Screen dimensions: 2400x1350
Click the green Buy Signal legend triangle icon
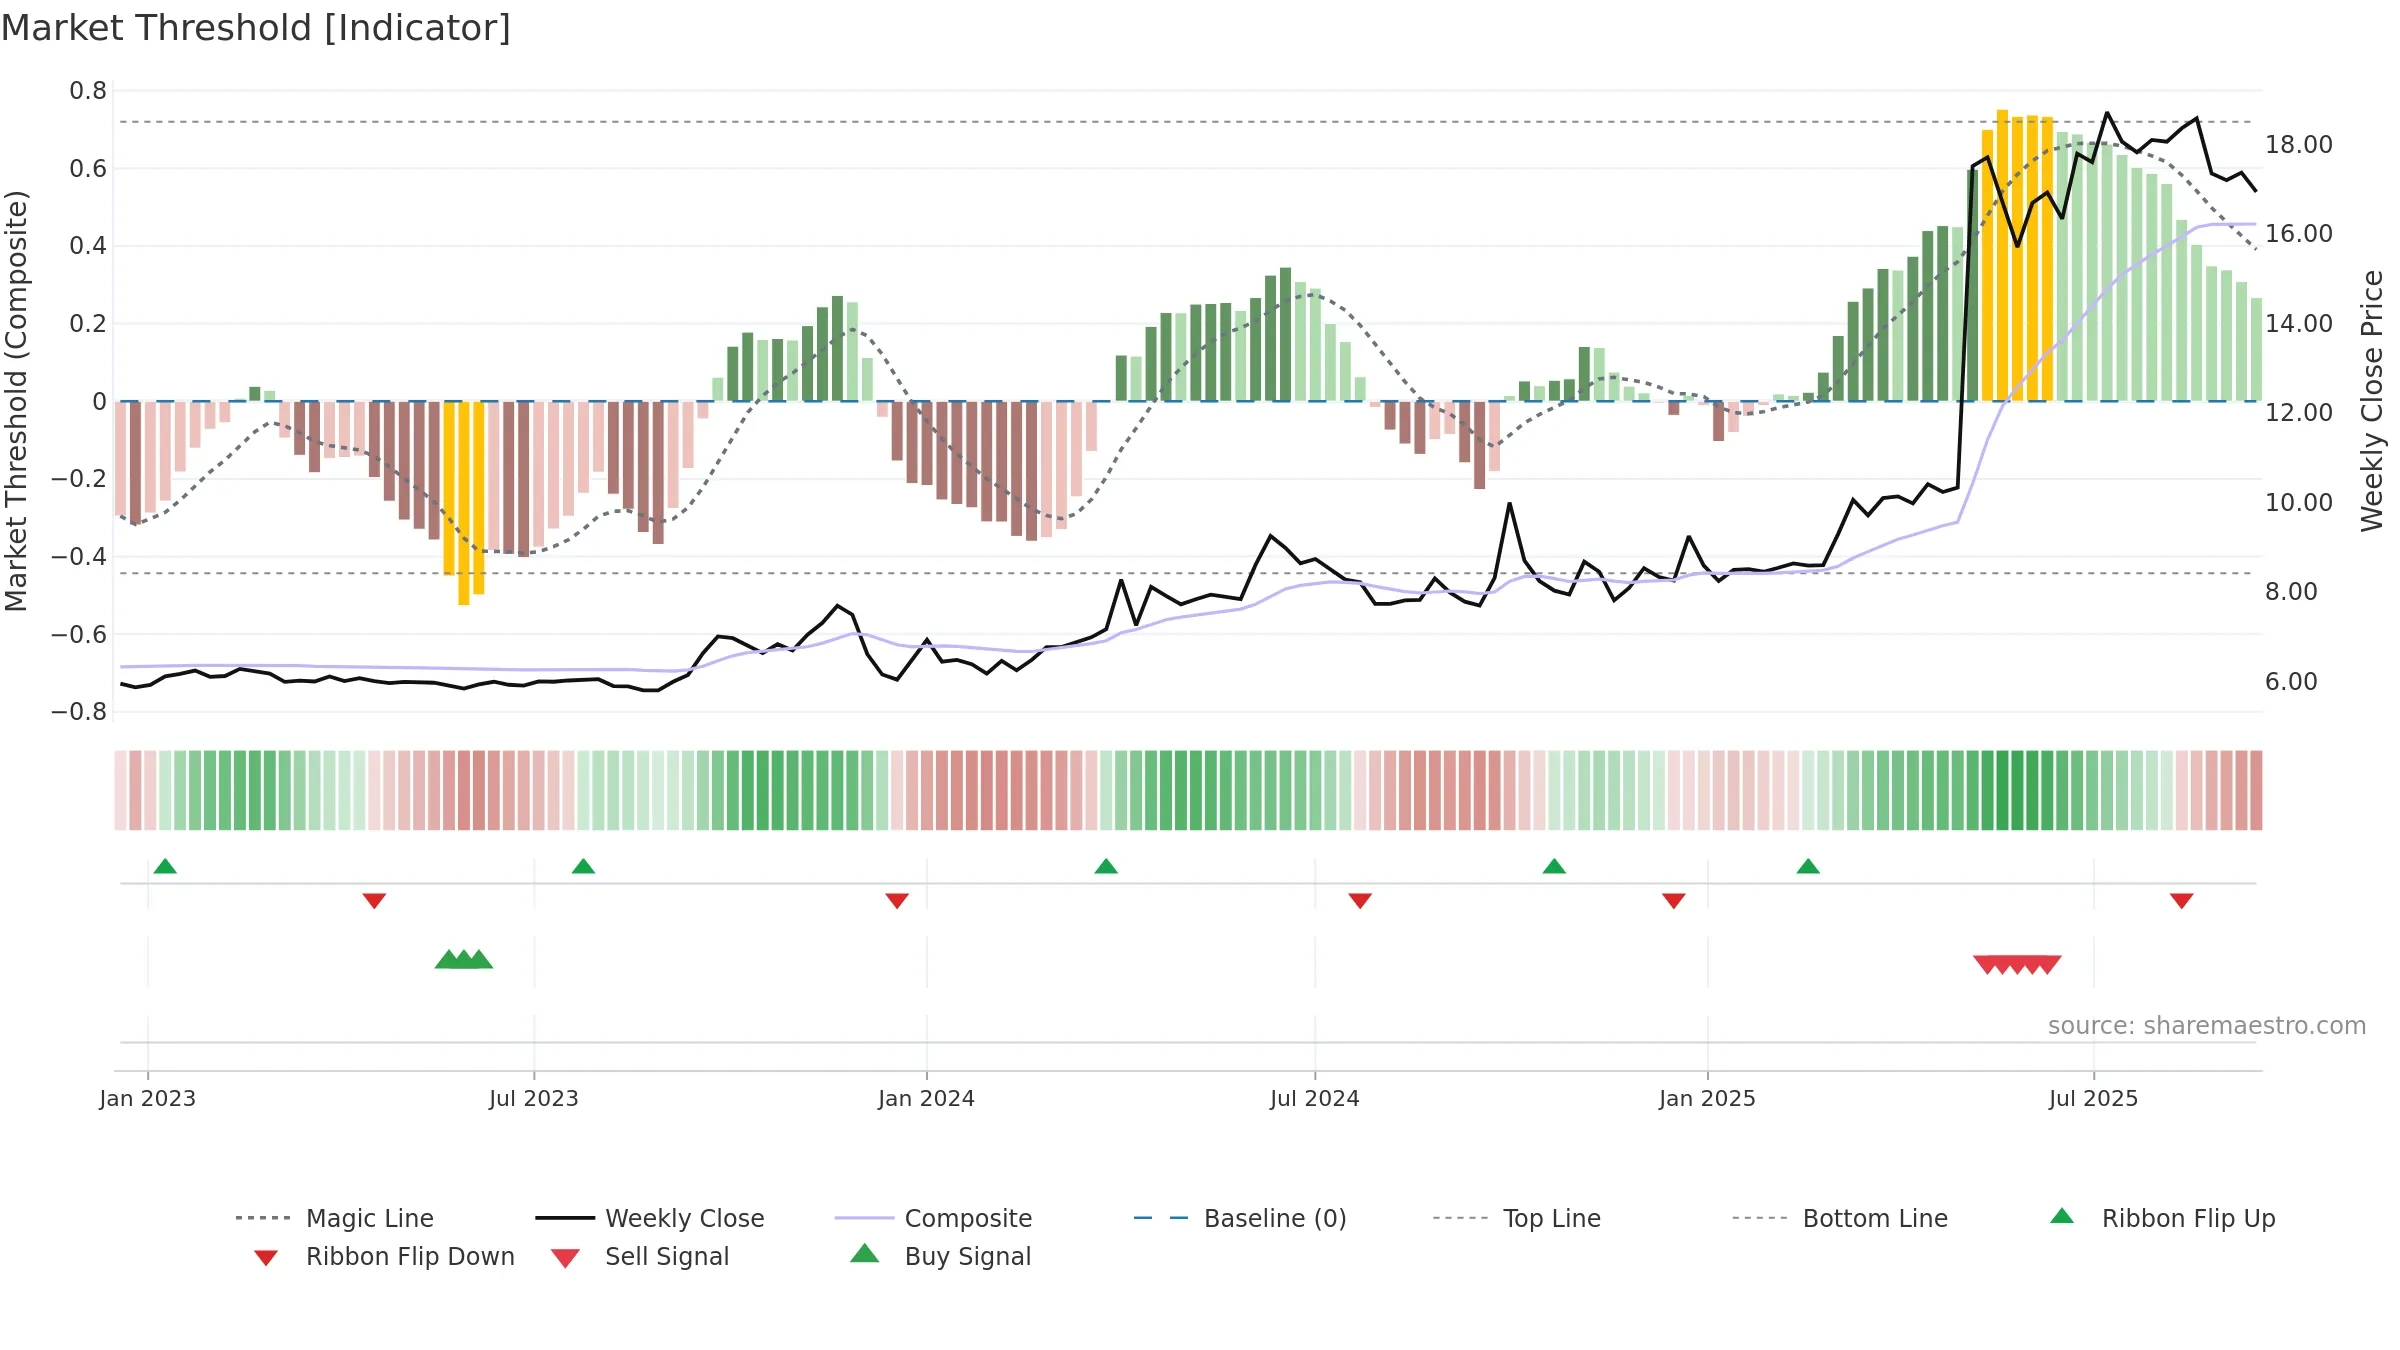pyautogui.click(x=865, y=1254)
